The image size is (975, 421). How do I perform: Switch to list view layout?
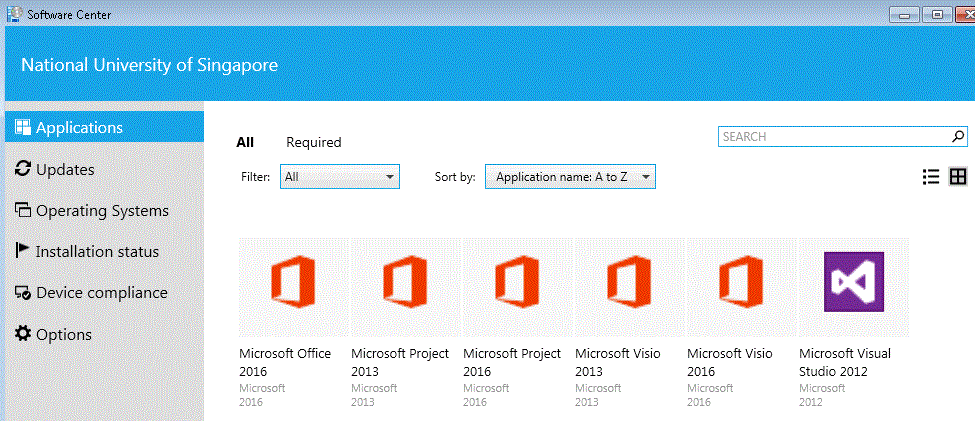tap(930, 177)
